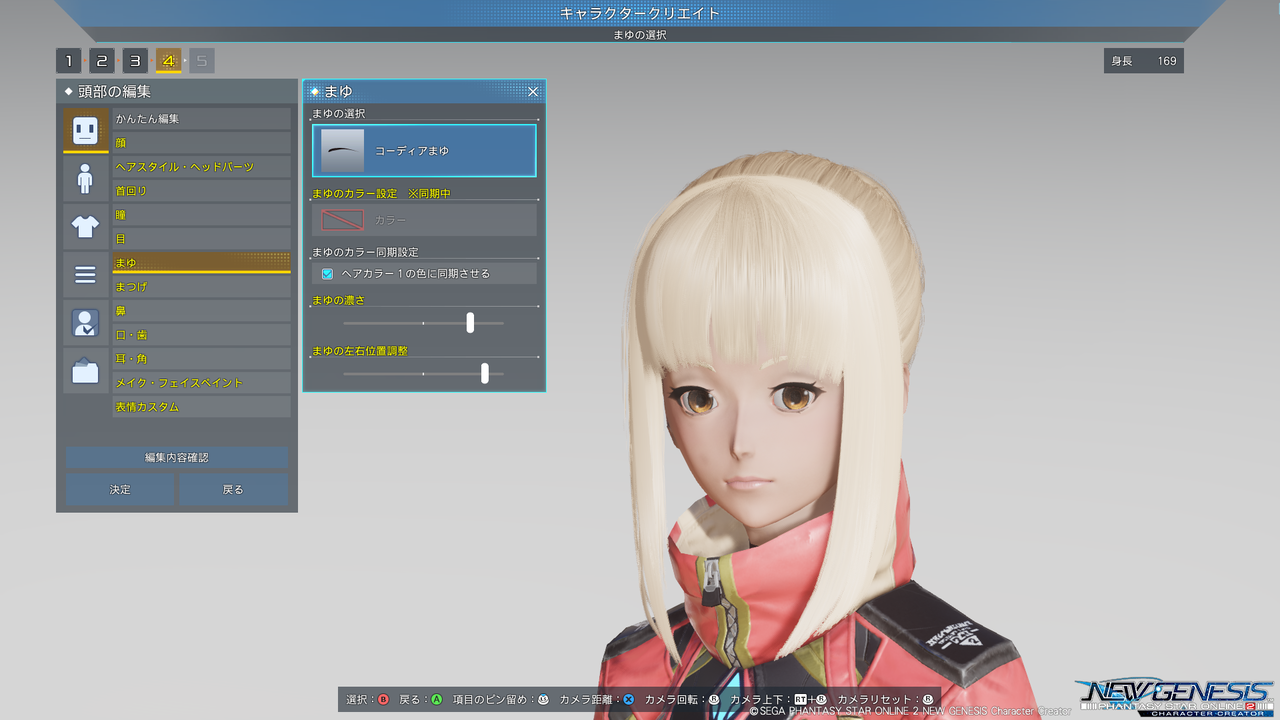The width and height of the screenshot is (1280, 720).
Task: Open the 首回り menu entry
Action: pyautogui.click(x=202, y=191)
